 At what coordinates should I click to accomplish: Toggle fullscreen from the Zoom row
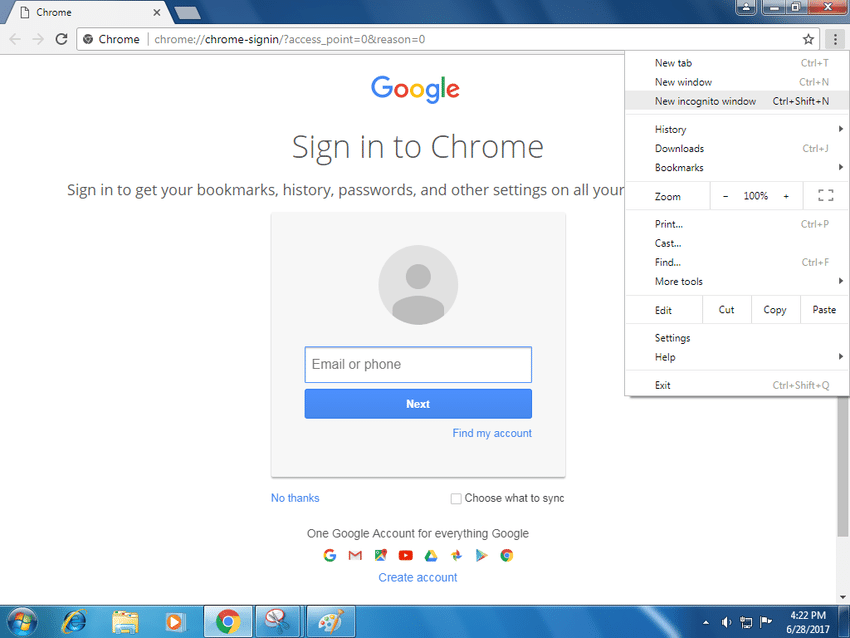pyautogui.click(x=826, y=196)
